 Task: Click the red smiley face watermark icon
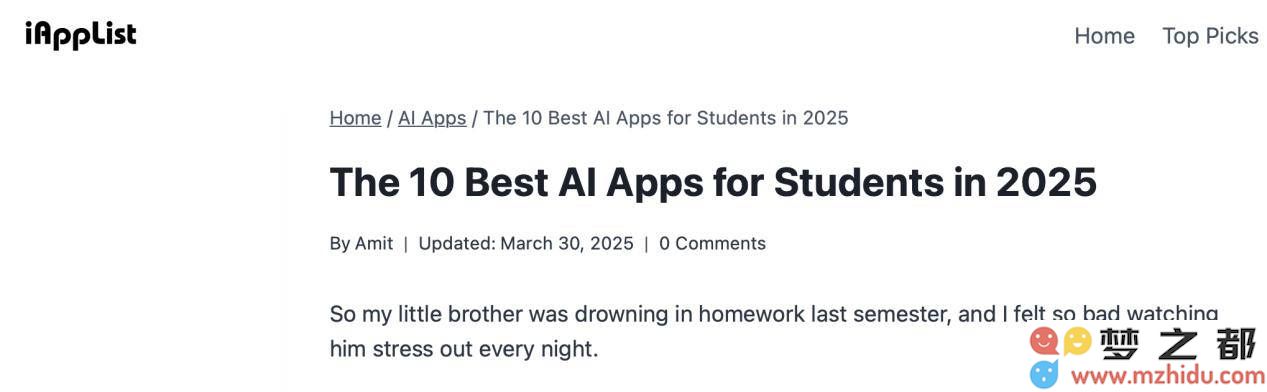click(1044, 341)
